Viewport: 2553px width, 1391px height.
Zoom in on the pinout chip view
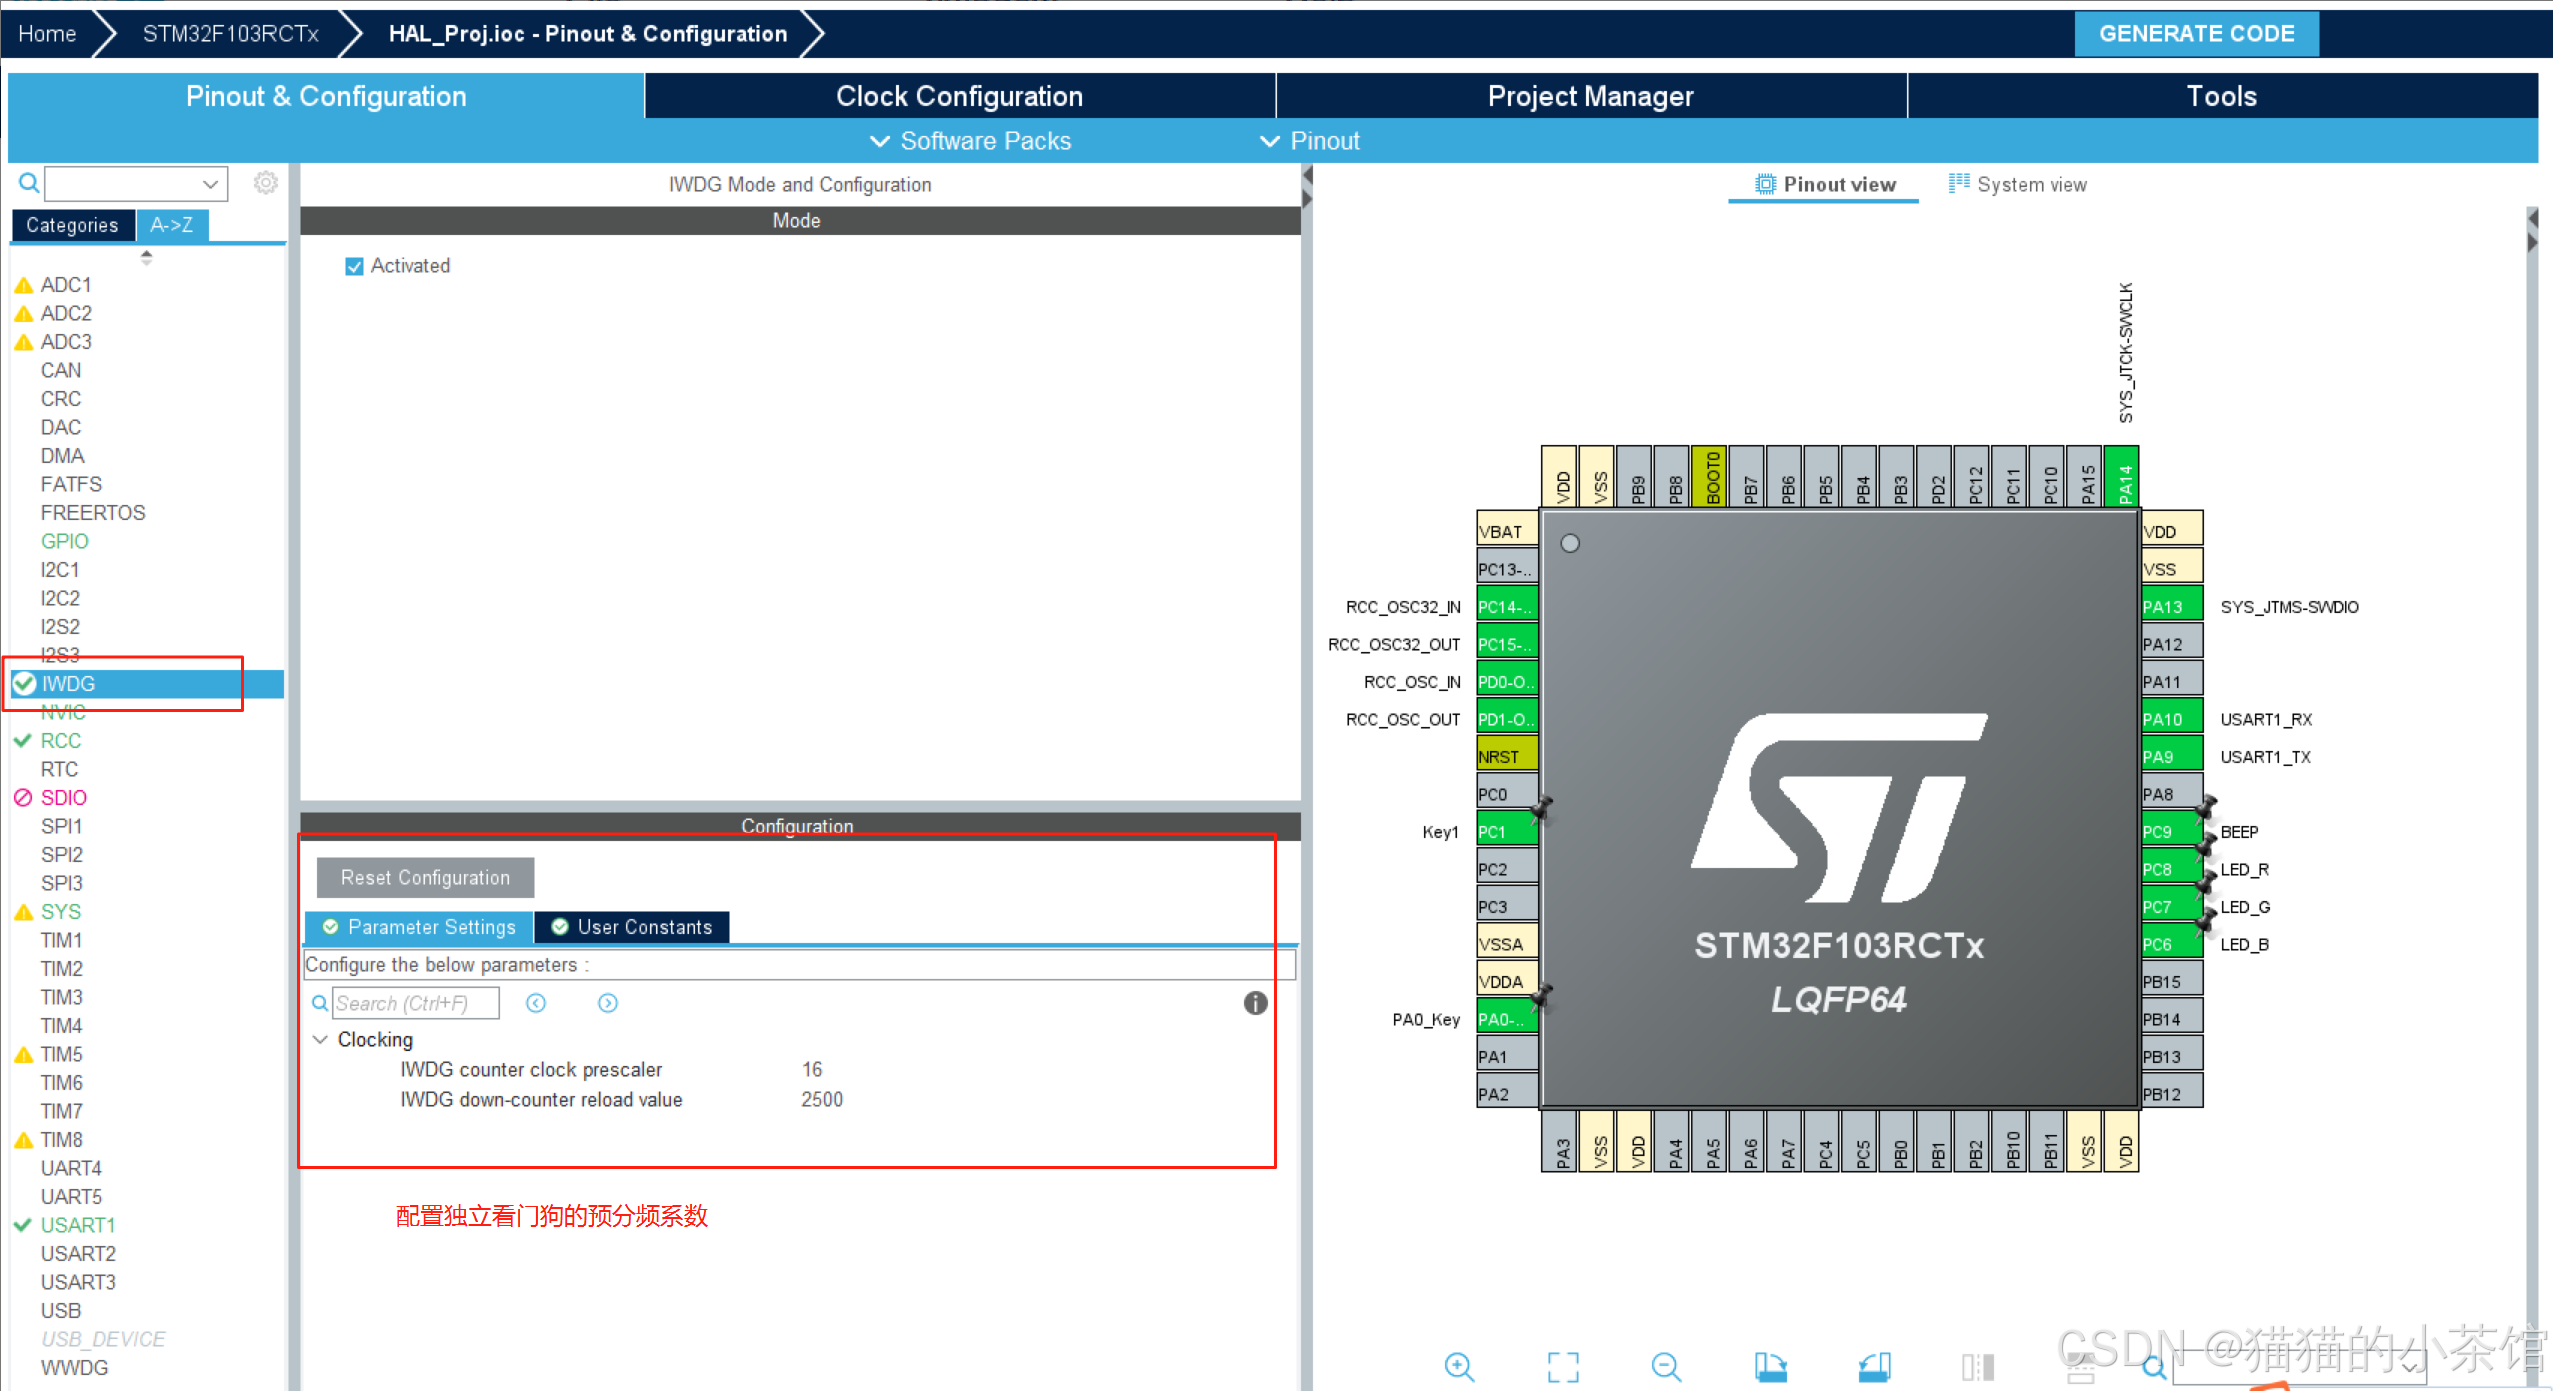pyautogui.click(x=1459, y=1366)
